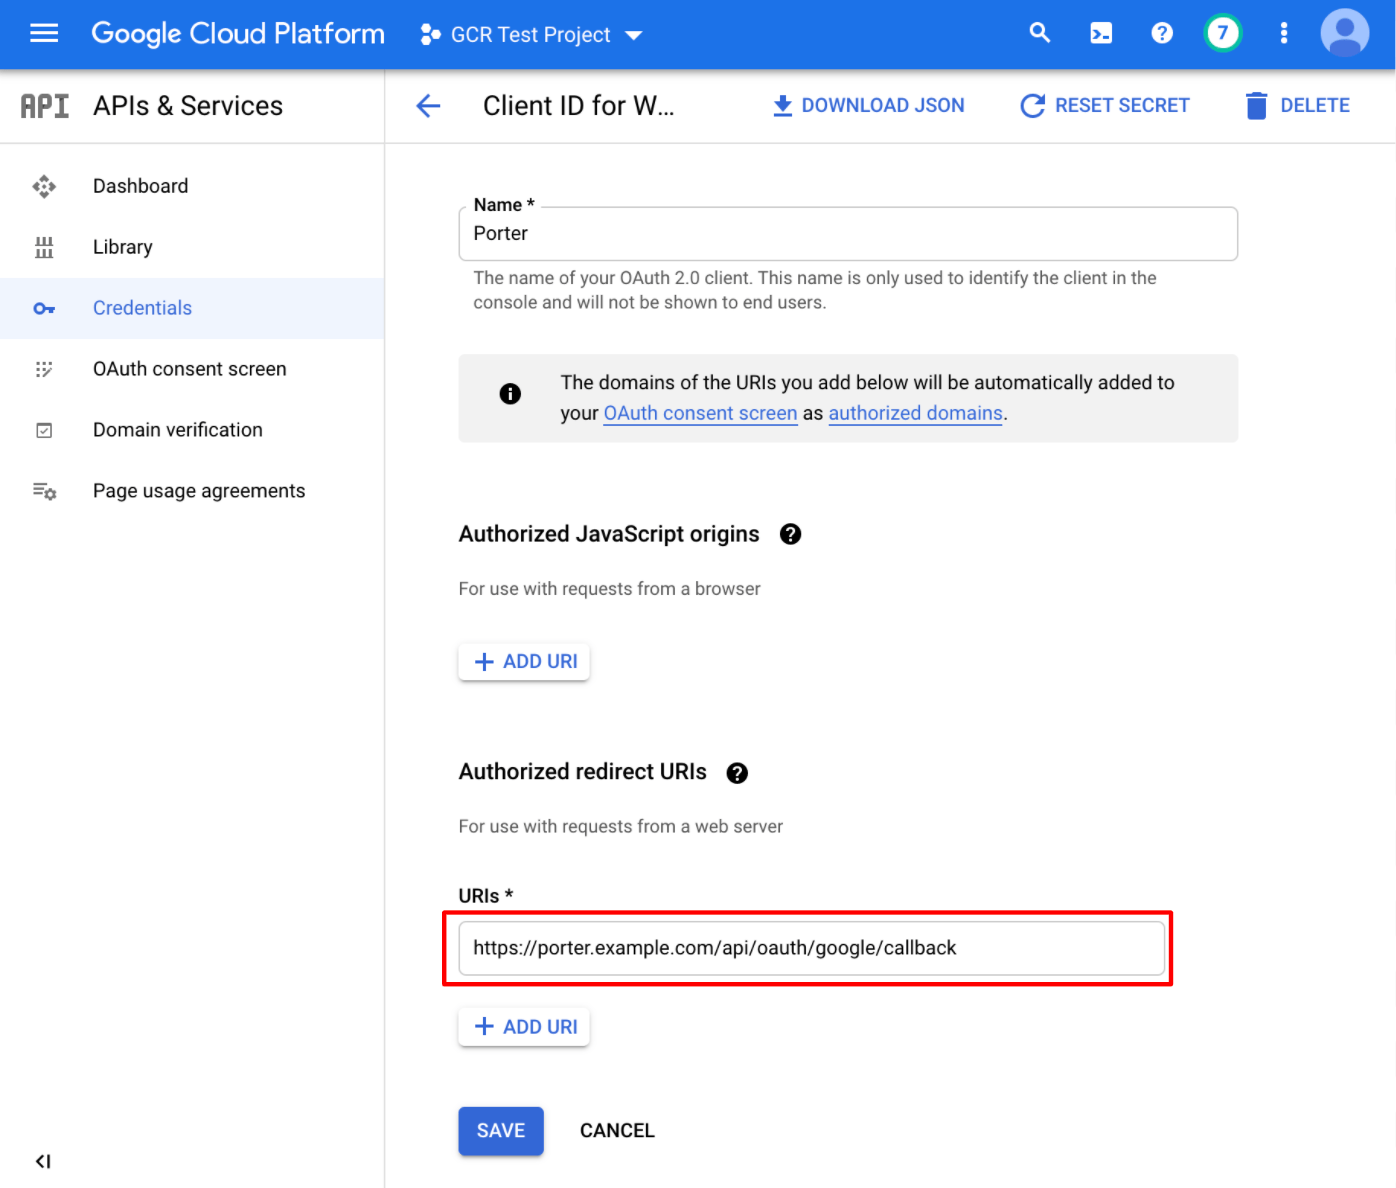The image size is (1396, 1188).
Task: Show help for Authorized JavaScript origins
Action: tap(790, 534)
